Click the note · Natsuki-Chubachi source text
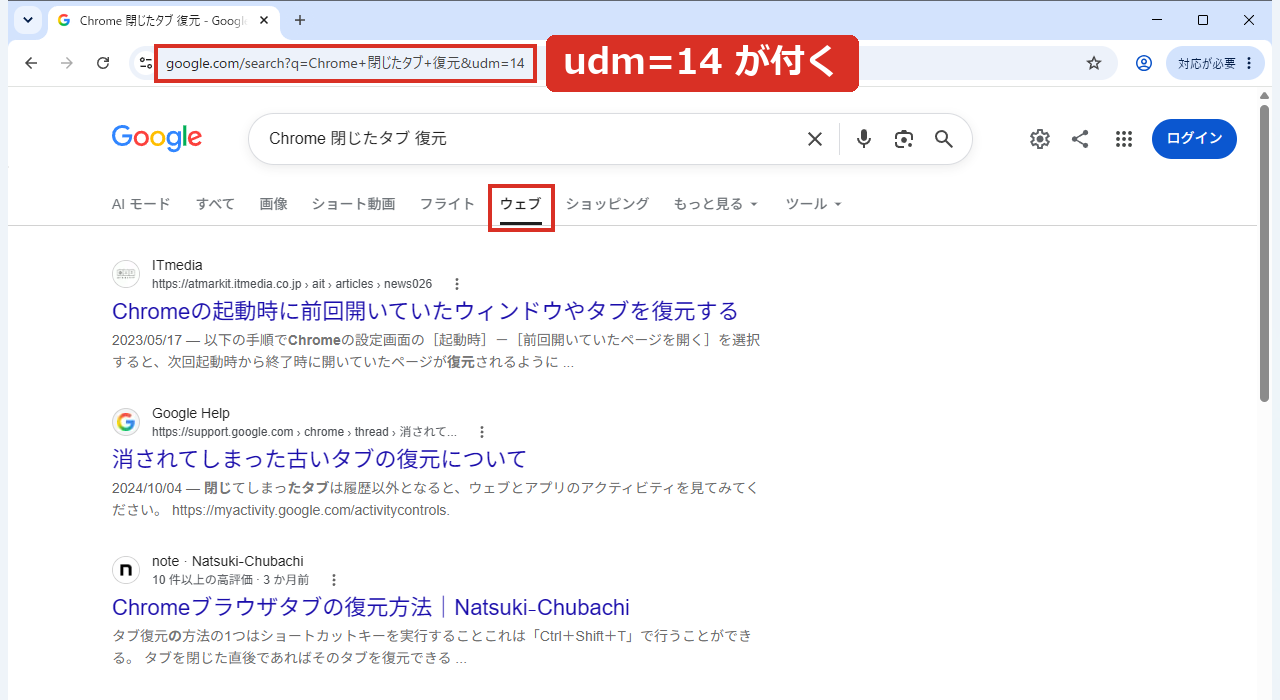1280x700 pixels. click(228, 561)
